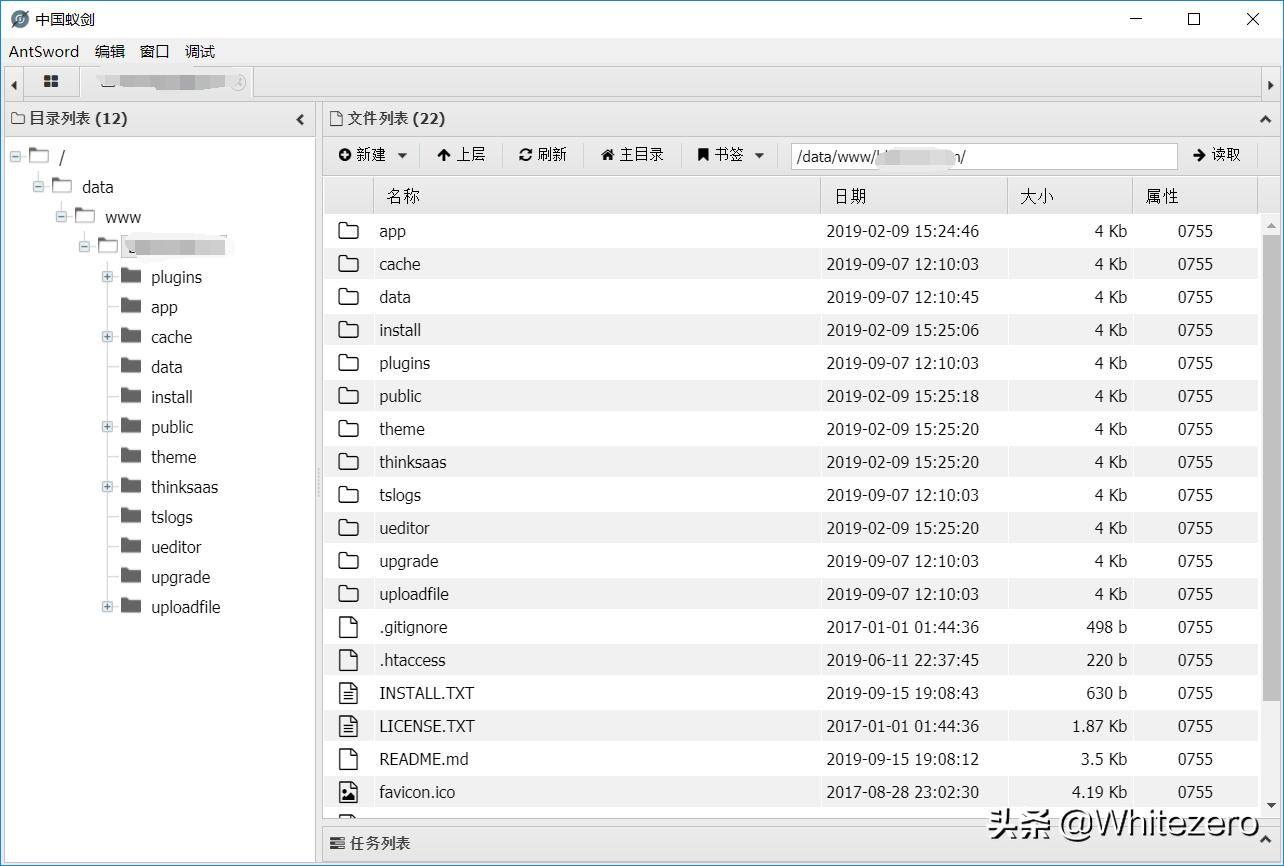Click the thinksaas folder icon in directory tree
This screenshot has width=1284, height=866.
[x=131, y=486]
